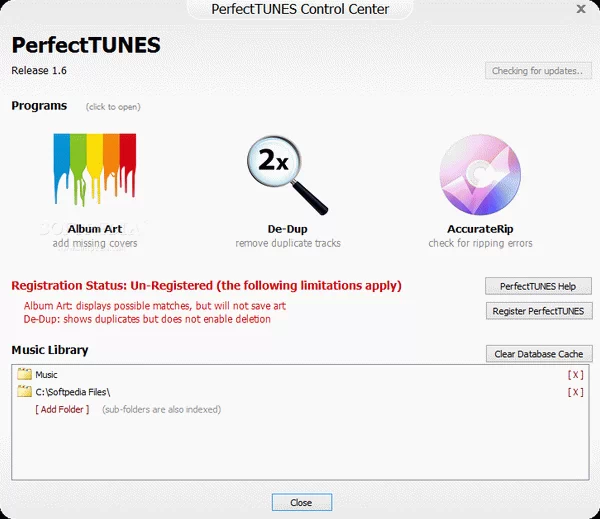Screen dimensions: 600x519
Task: Remove C:\Softpedia Files\ with its [X]
Action: pos(575,392)
